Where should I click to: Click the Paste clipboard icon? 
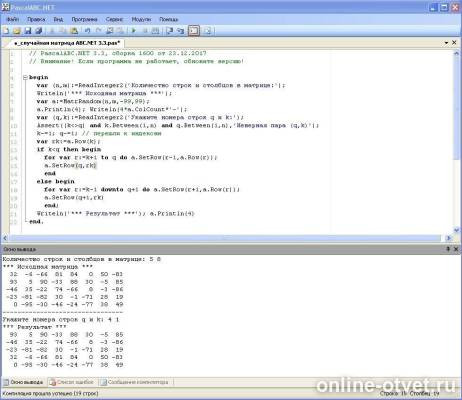[74, 31]
